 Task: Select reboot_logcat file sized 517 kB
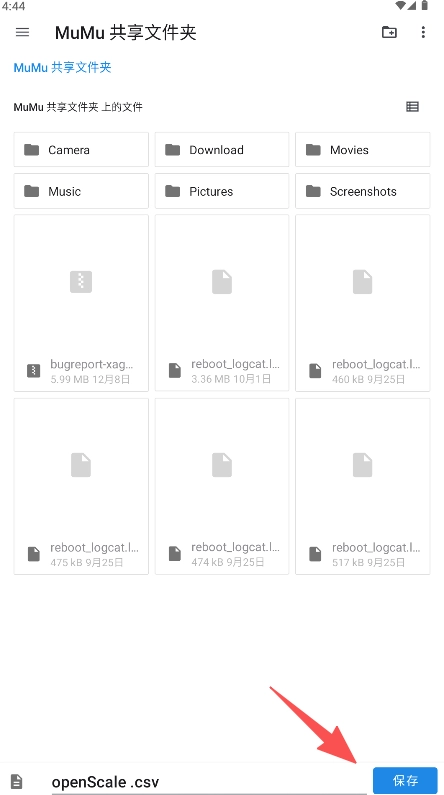(363, 486)
